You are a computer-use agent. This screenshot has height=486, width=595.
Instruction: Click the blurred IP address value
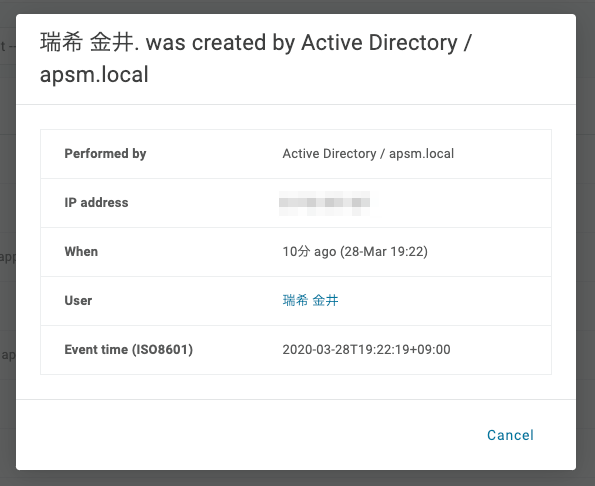pos(324,203)
